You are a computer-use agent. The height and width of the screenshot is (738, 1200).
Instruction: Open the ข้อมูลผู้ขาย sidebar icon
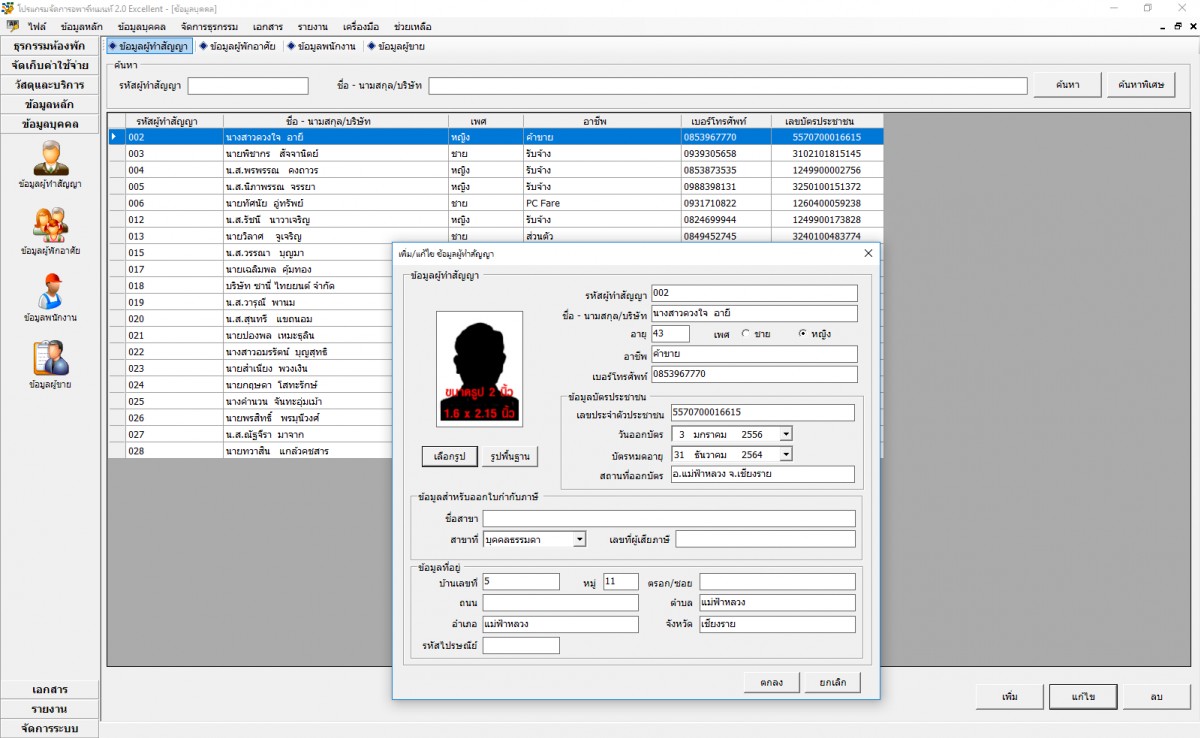click(50, 358)
